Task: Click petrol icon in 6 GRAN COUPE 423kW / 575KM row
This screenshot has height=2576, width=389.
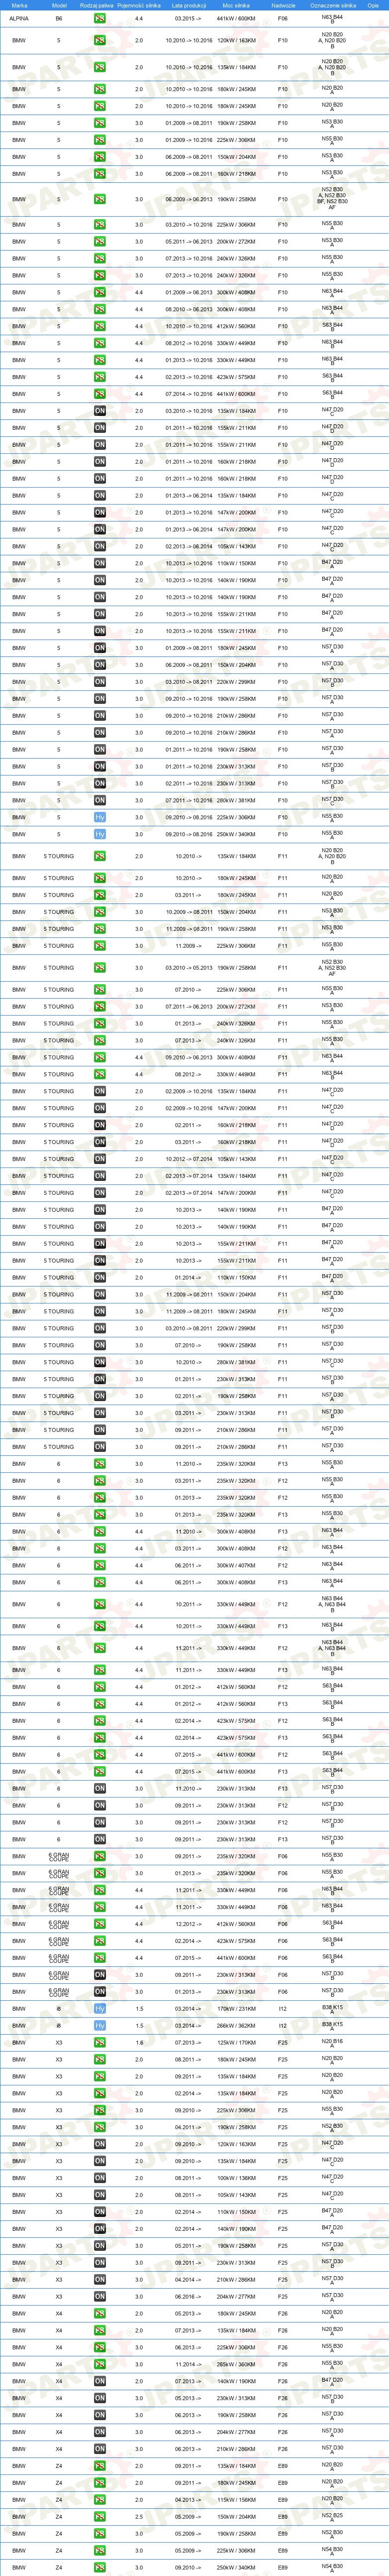Action: [x=100, y=1941]
